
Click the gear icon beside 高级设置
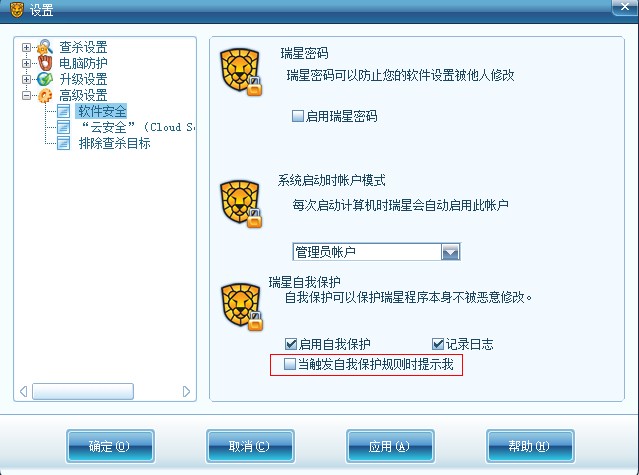click(45, 95)
